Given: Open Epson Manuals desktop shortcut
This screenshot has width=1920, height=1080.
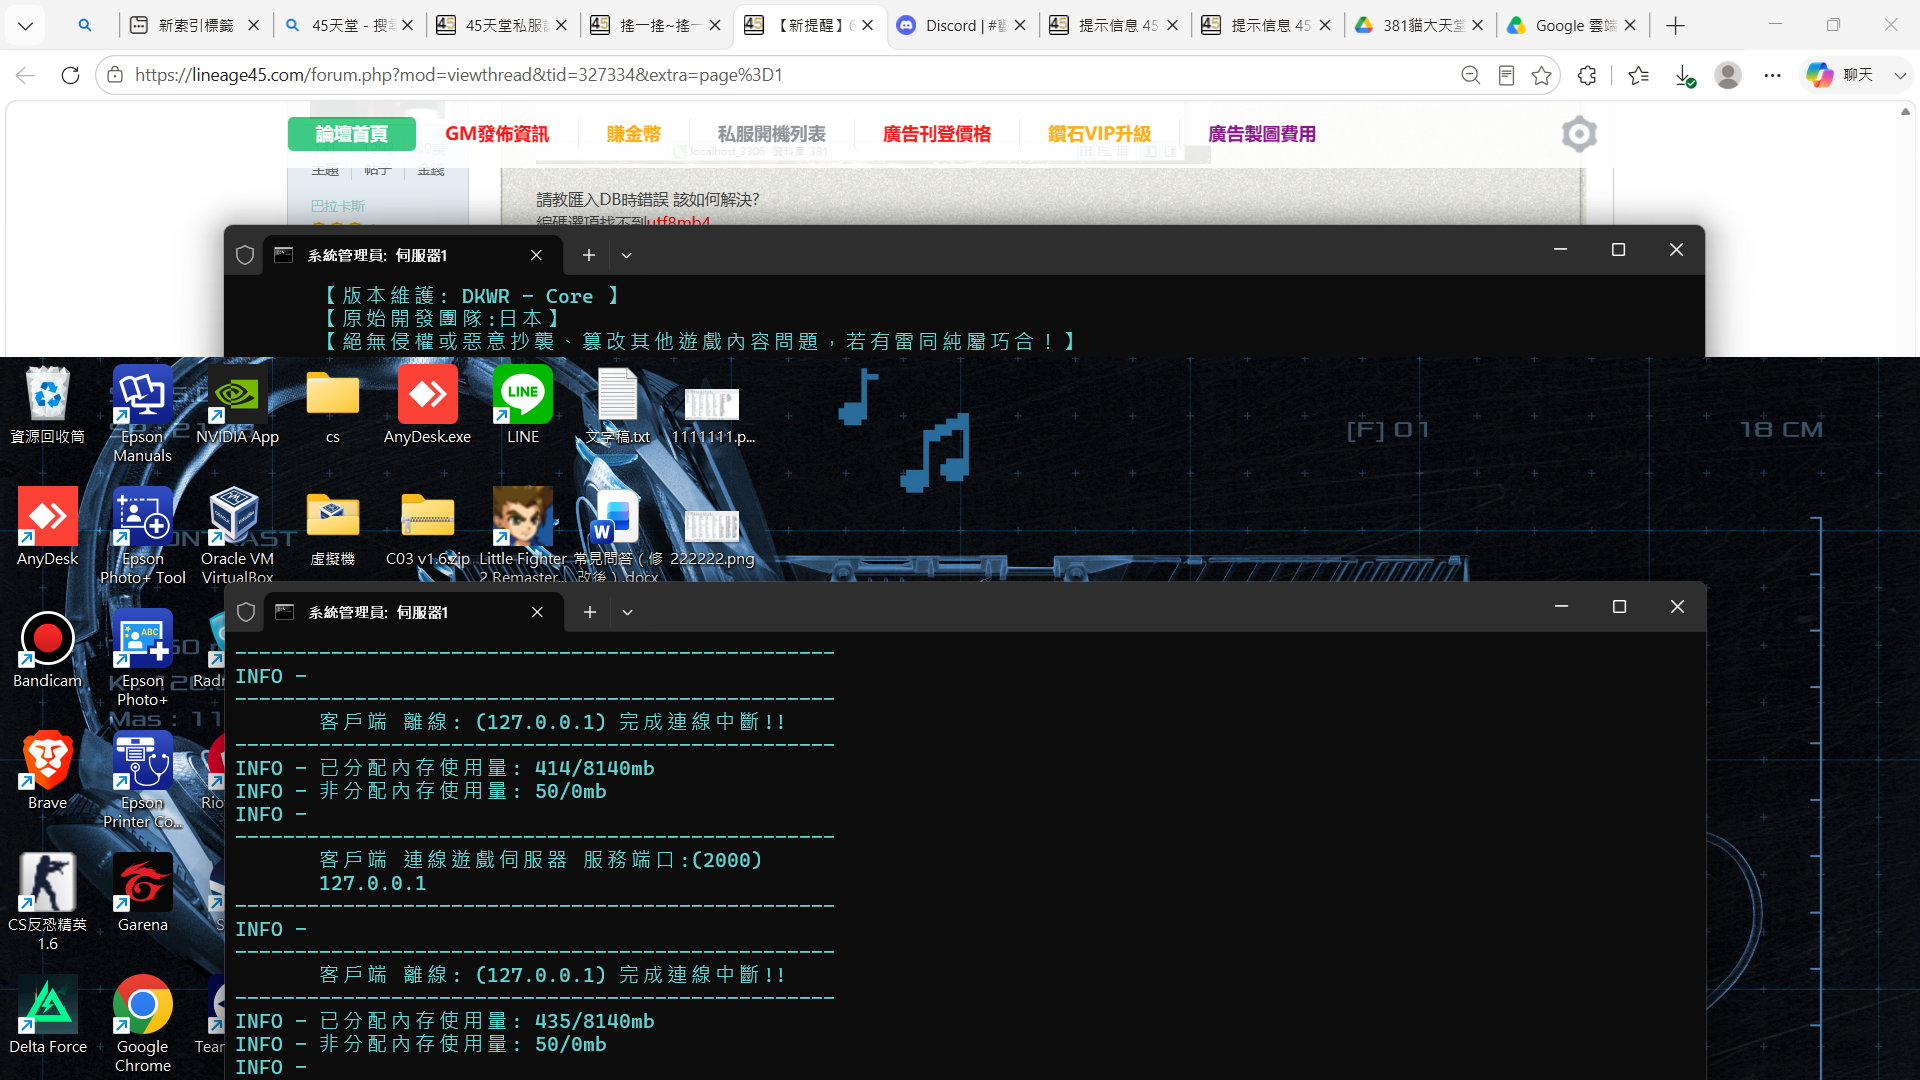Looking at the screenshot, I should pyautogui.click(x=142, y=414).
